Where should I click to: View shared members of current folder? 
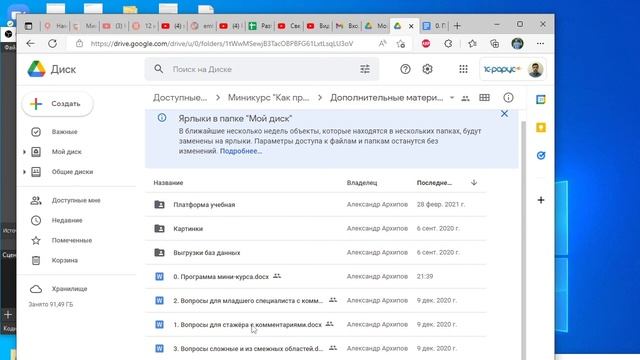click(465, 98)
